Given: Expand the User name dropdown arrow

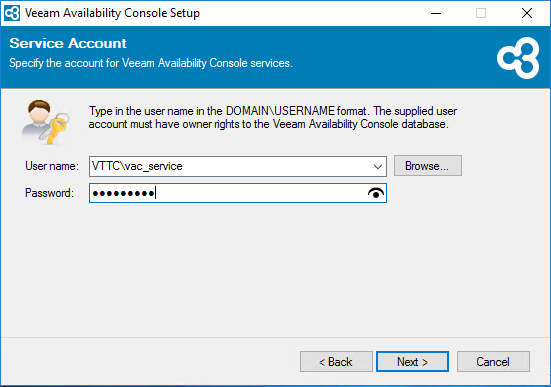Looking at the screenshot, I should pyautogui.click(x=378, y=167).
